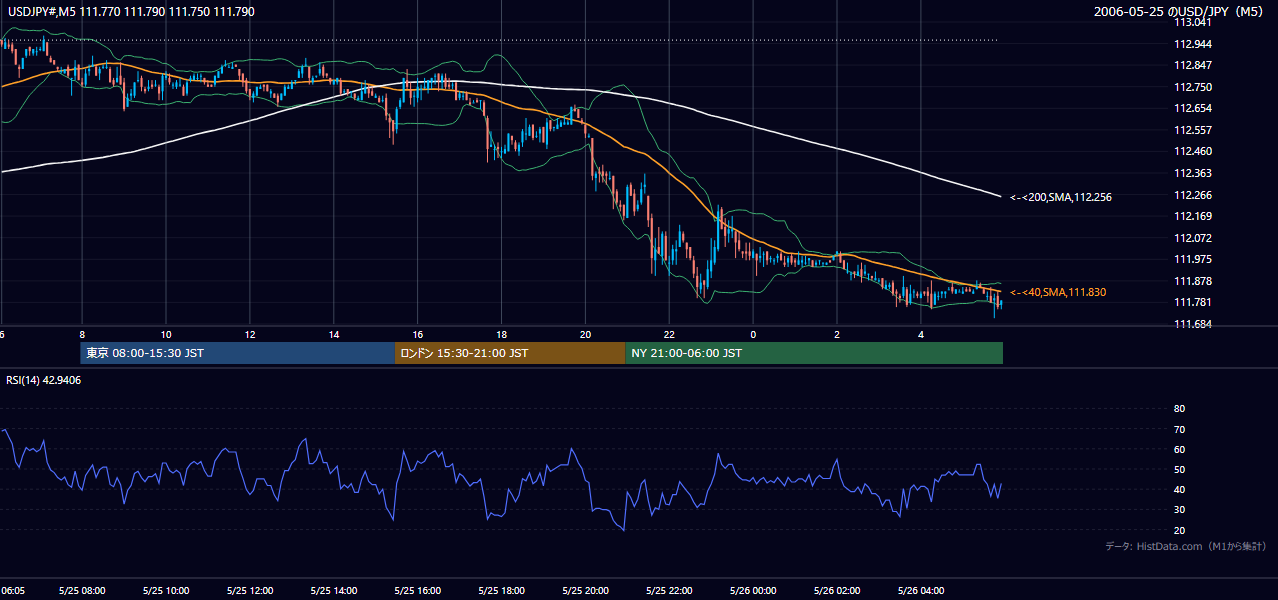Click RSI scale value 60

(x=1179, y=449)
